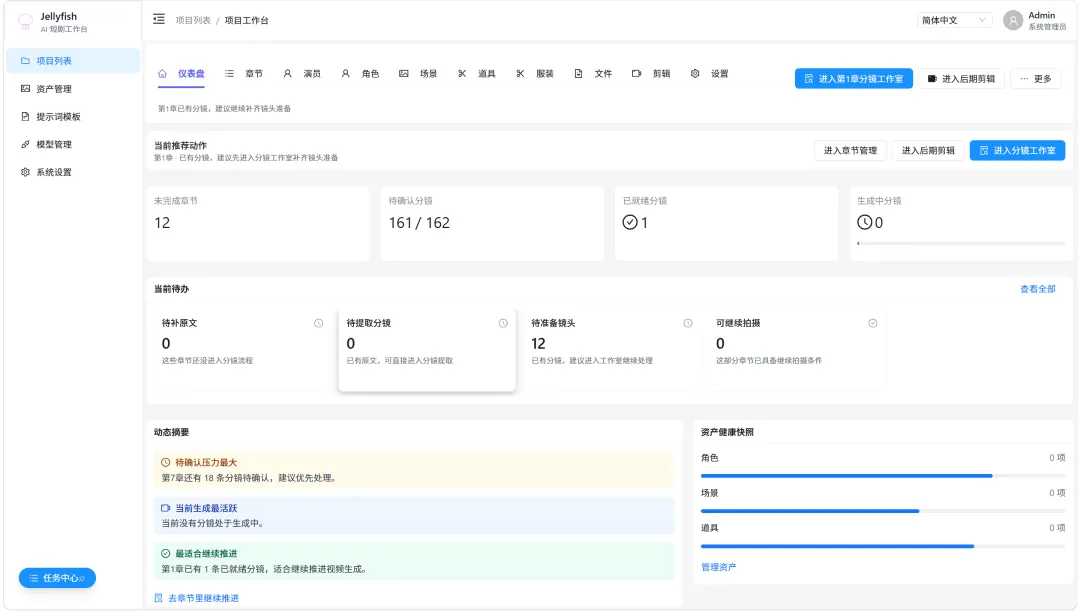Click the video icon beside 当前生成最活跃
The image size is (1080, 612).
(165, 508)
